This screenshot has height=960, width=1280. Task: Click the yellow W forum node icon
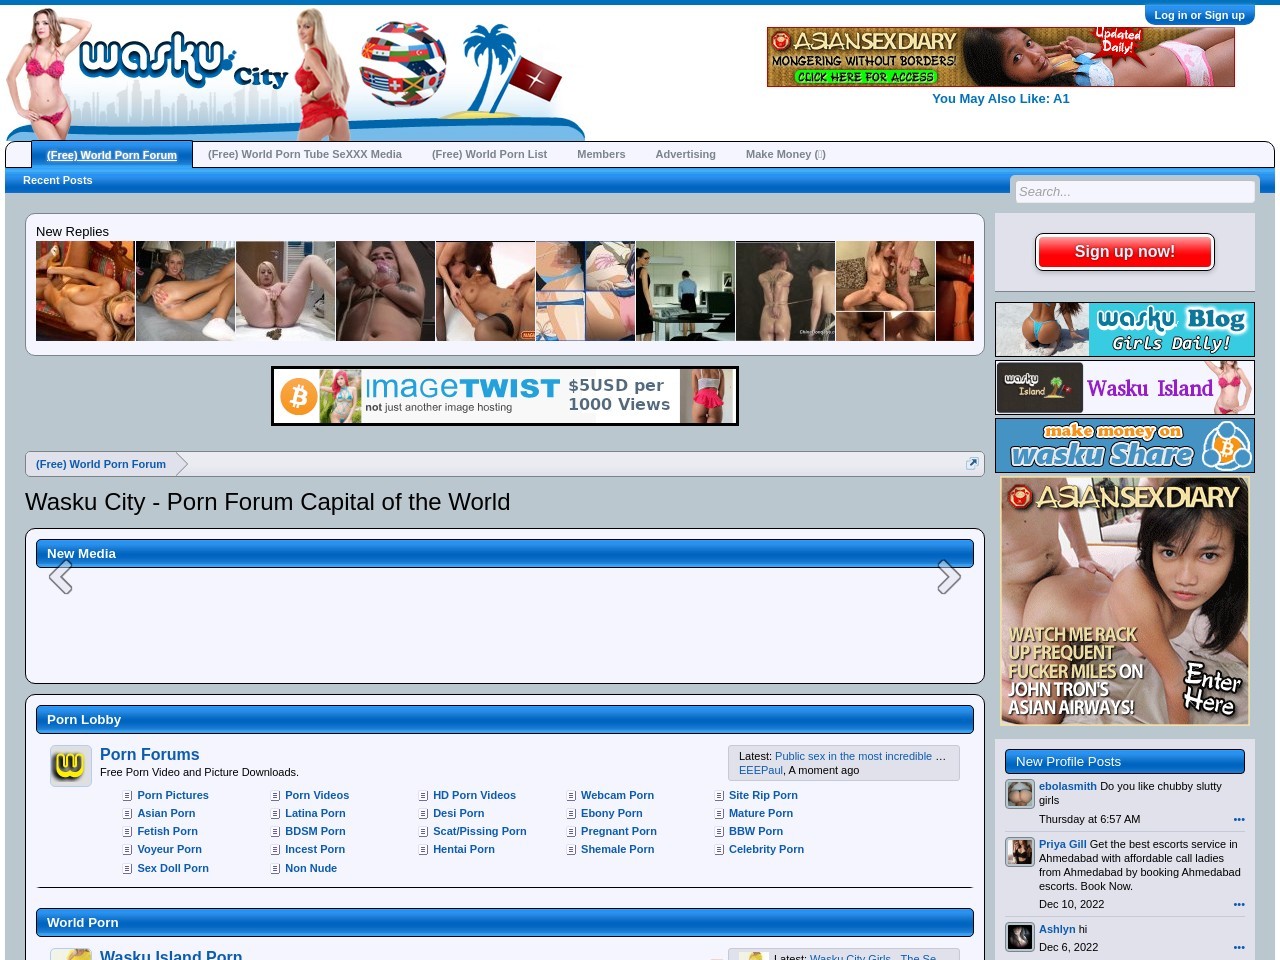tap(70, 766)
